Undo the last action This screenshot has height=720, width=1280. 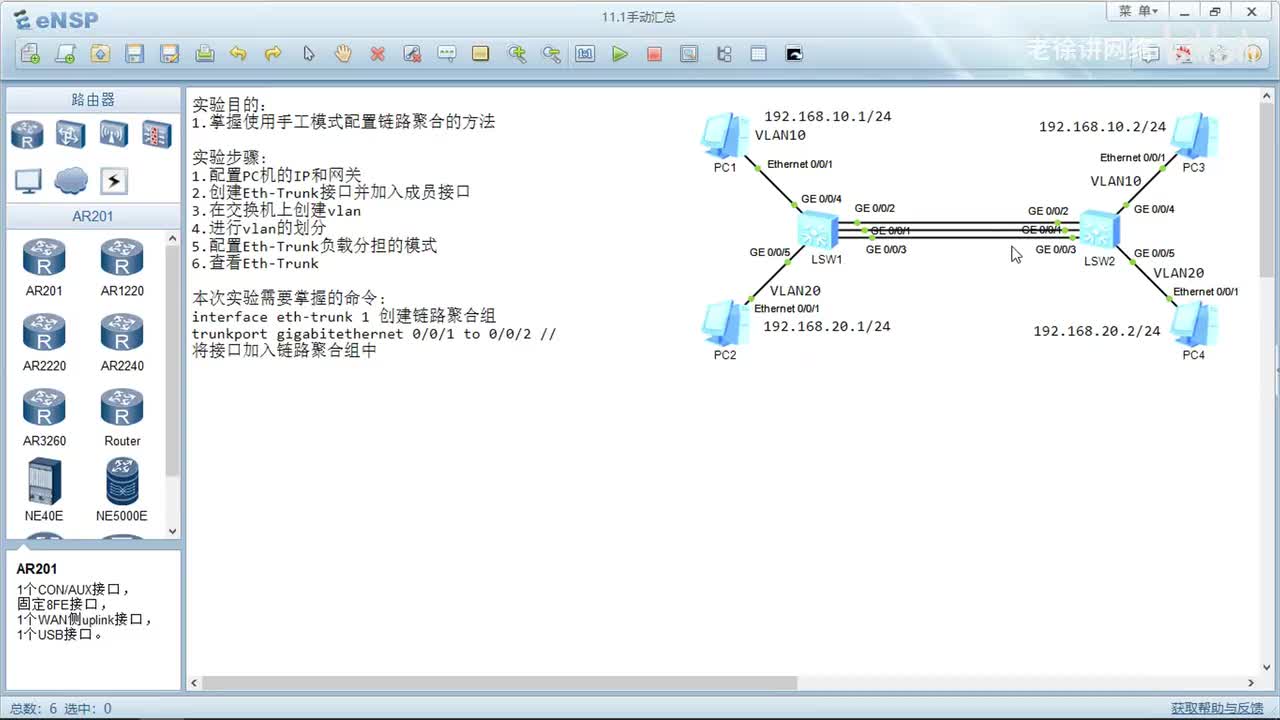238,54
